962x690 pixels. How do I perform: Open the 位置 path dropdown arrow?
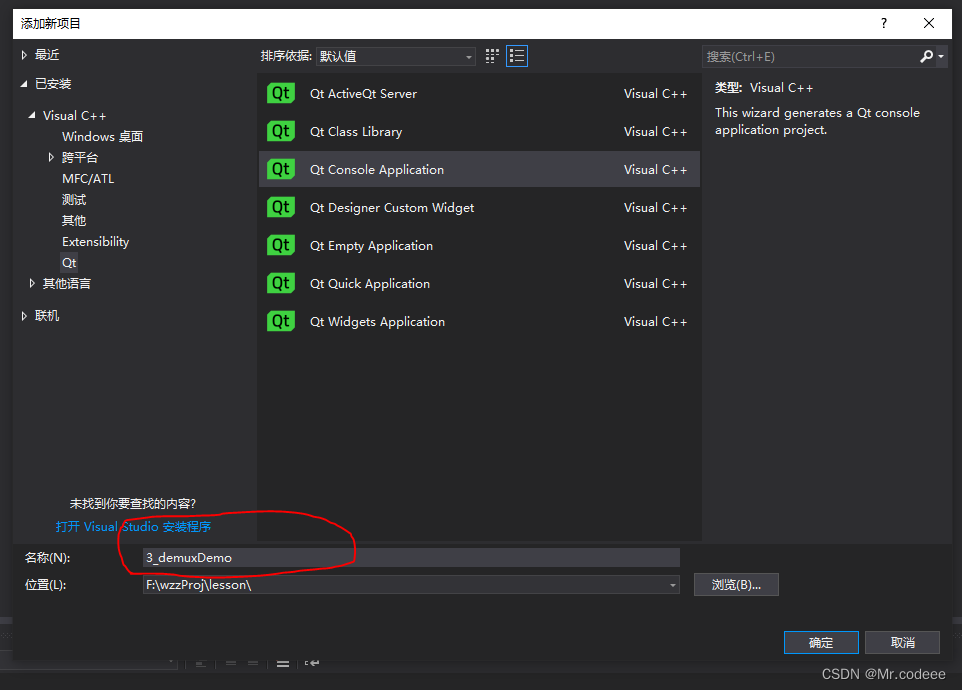pyautogui.click(x=672, y=585)
